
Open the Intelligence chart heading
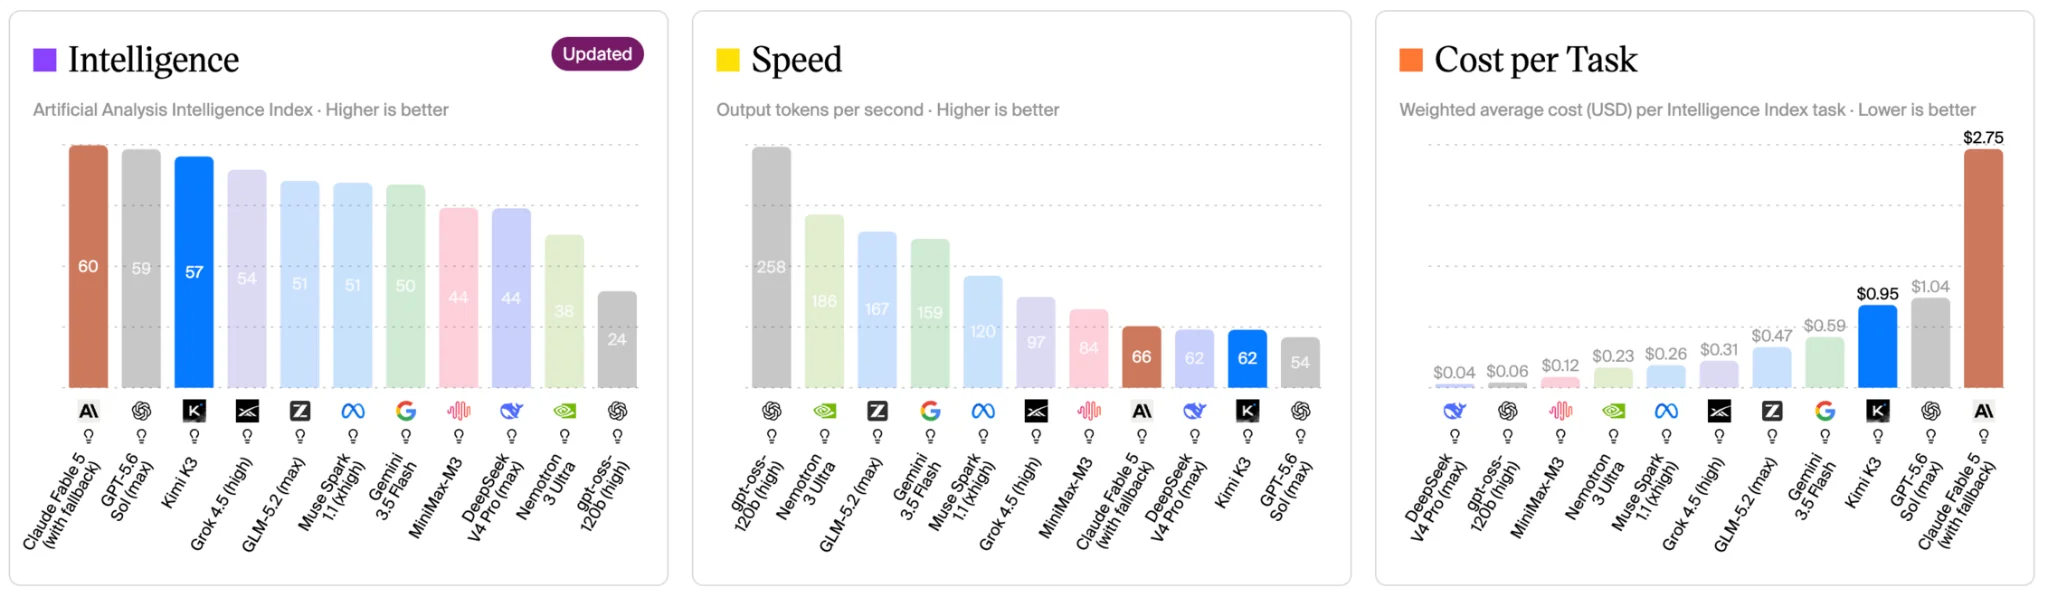[153, 60]
